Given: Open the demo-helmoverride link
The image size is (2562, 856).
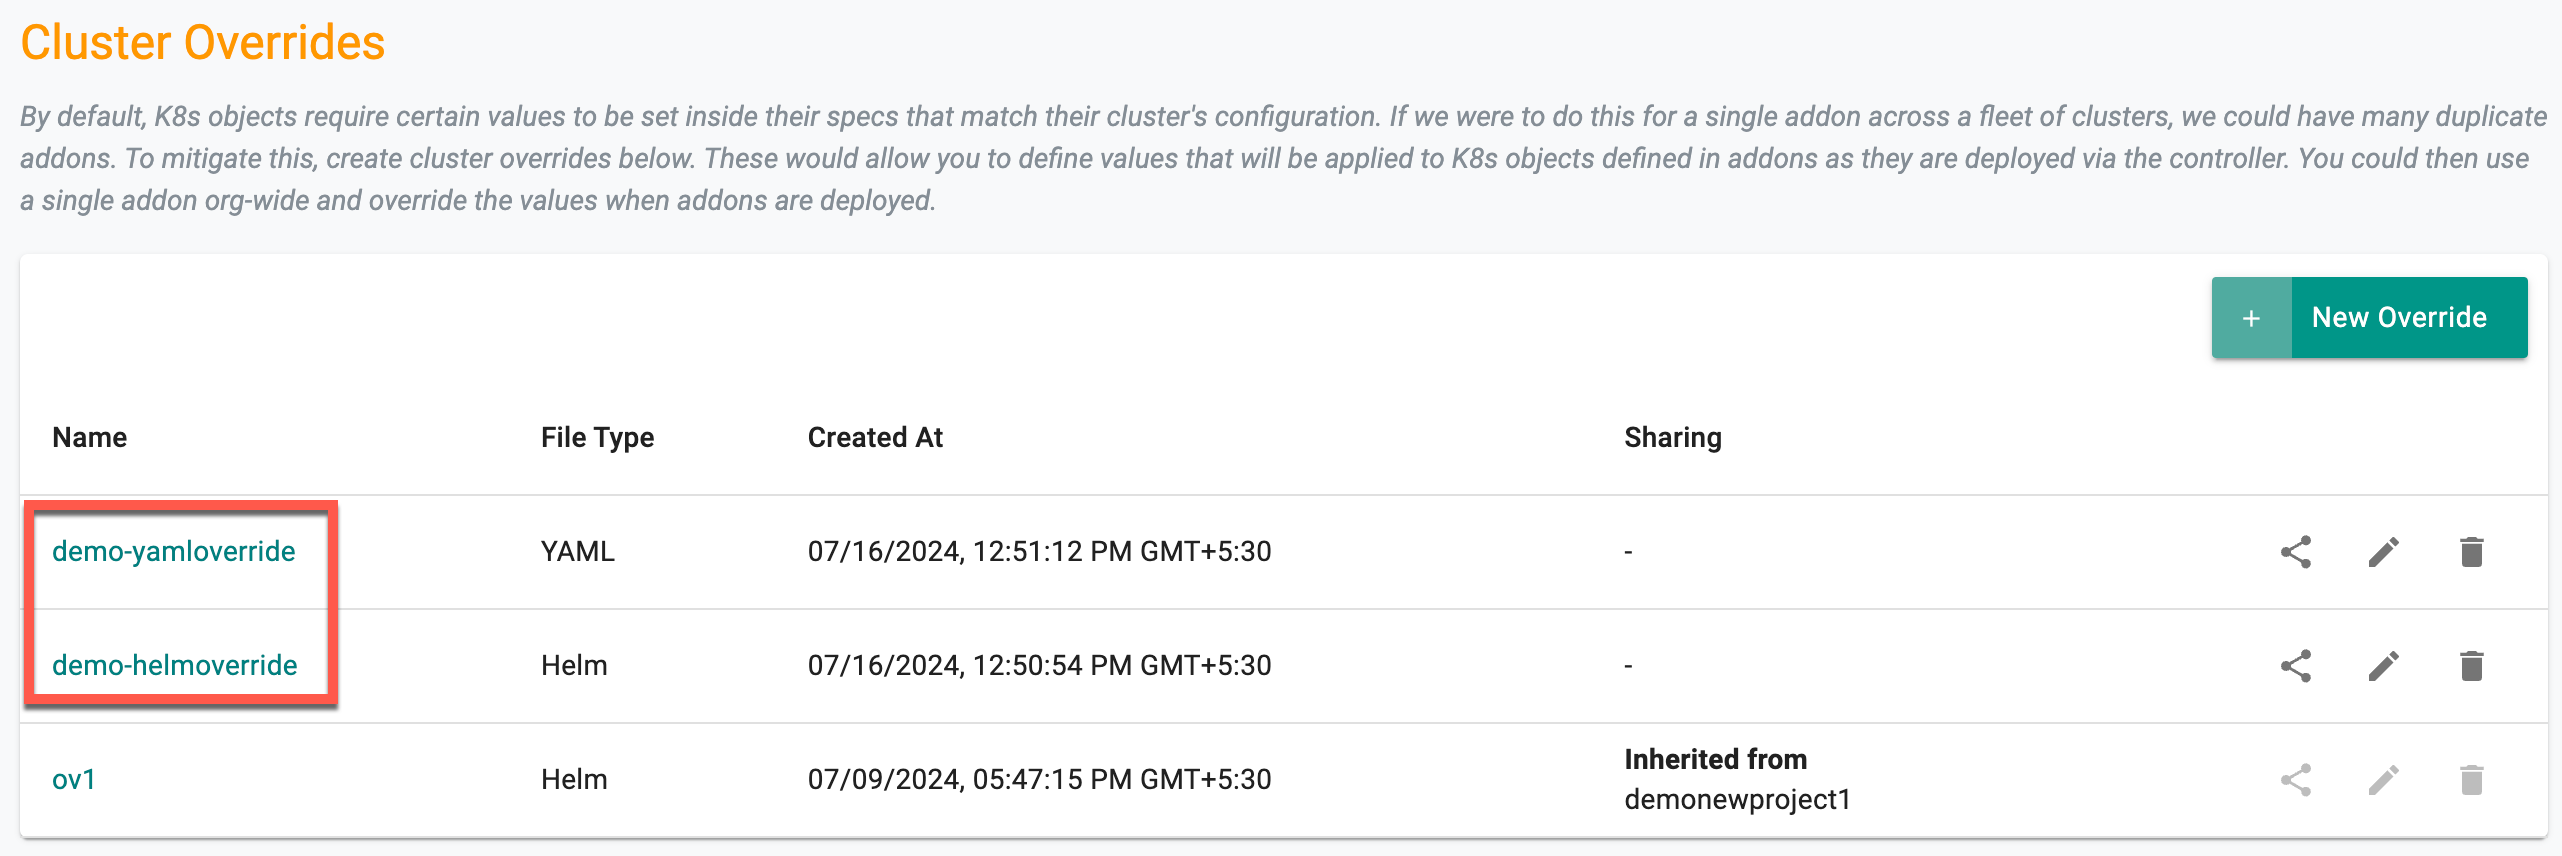Looking at the screenshot, I should (x=175, y=666).
